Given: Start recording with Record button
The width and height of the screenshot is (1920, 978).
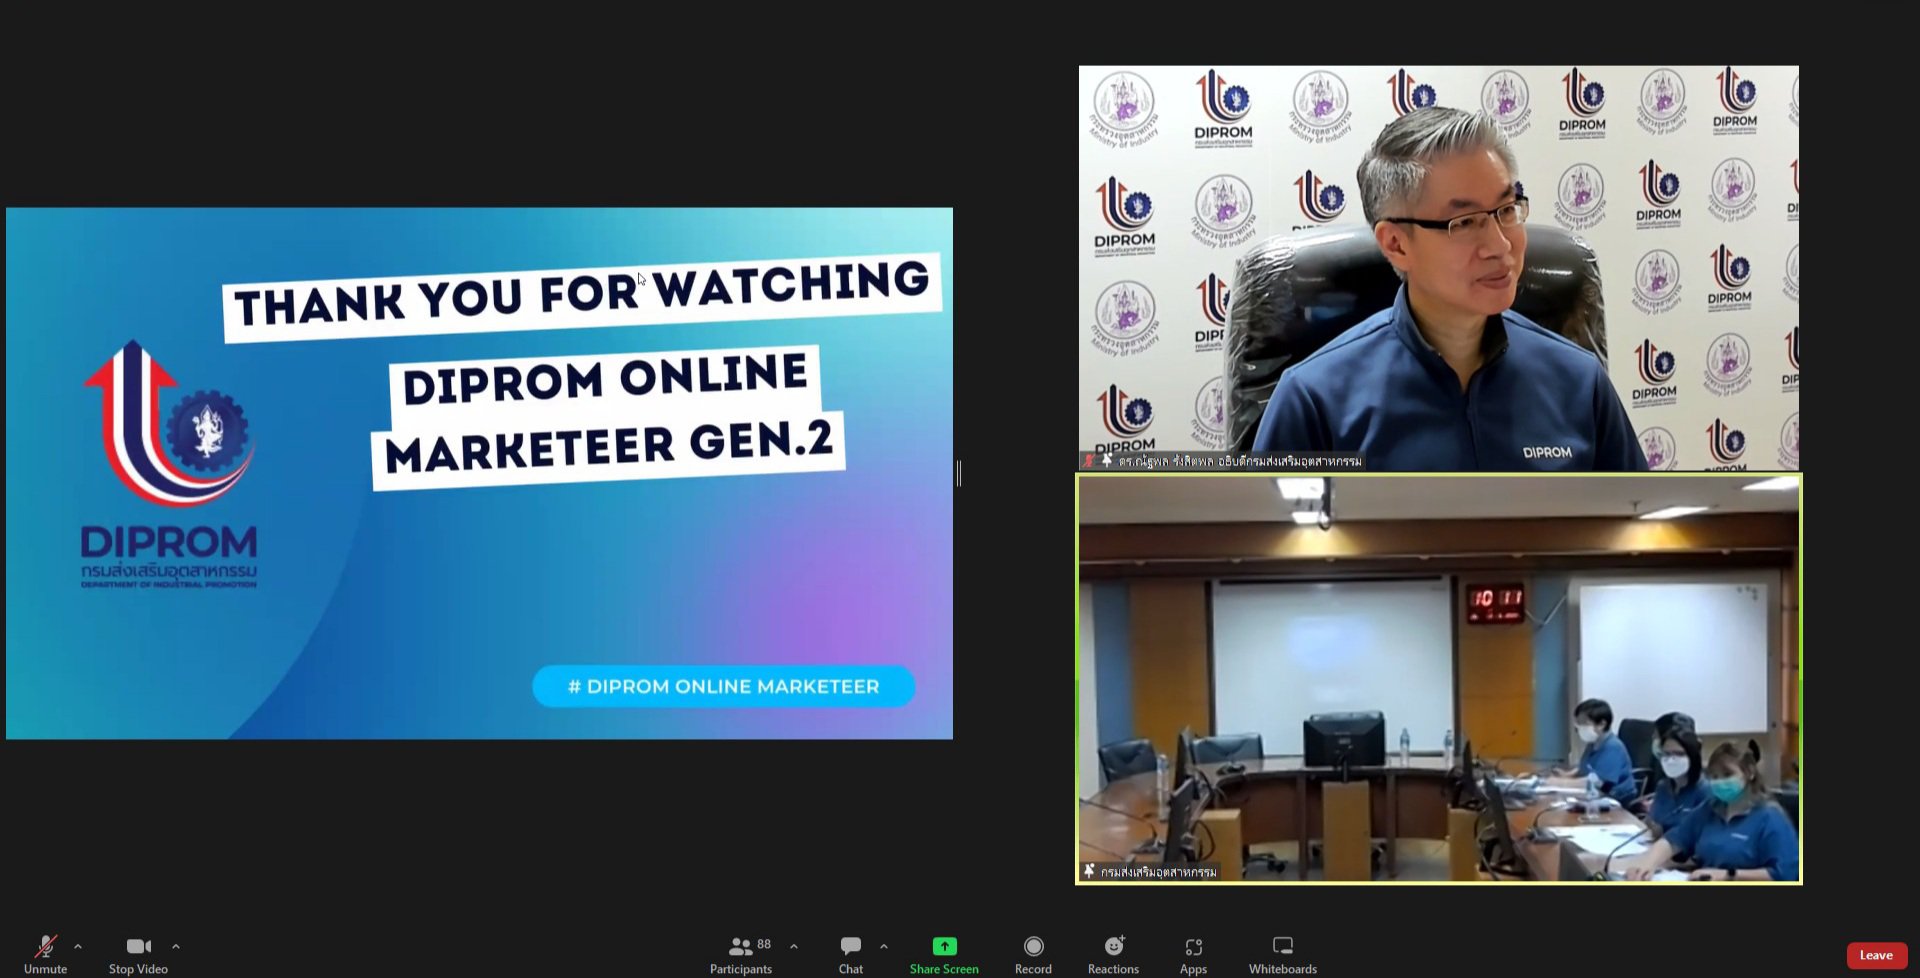Looking at the screenshot, I should point(1033,954).
